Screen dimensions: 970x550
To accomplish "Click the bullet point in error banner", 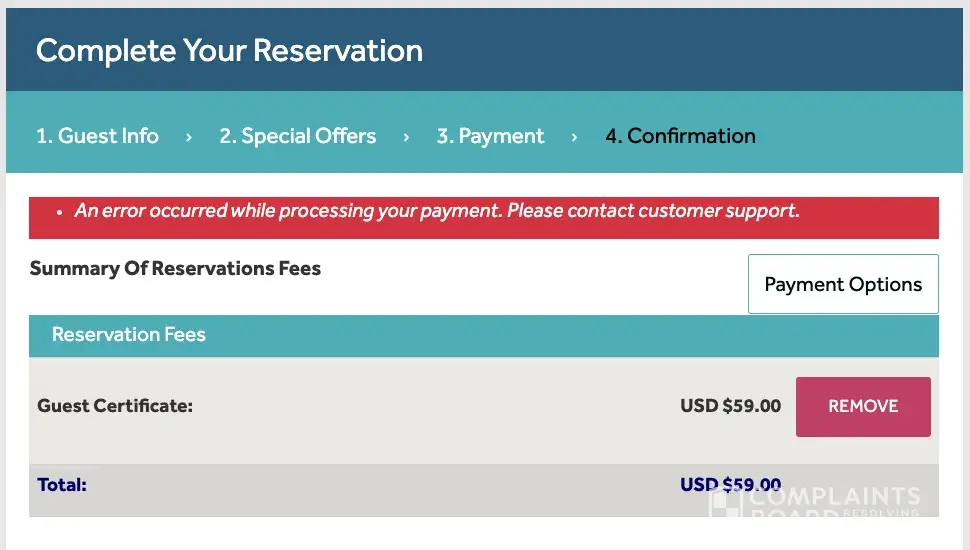I will click(x=59, y=212).
